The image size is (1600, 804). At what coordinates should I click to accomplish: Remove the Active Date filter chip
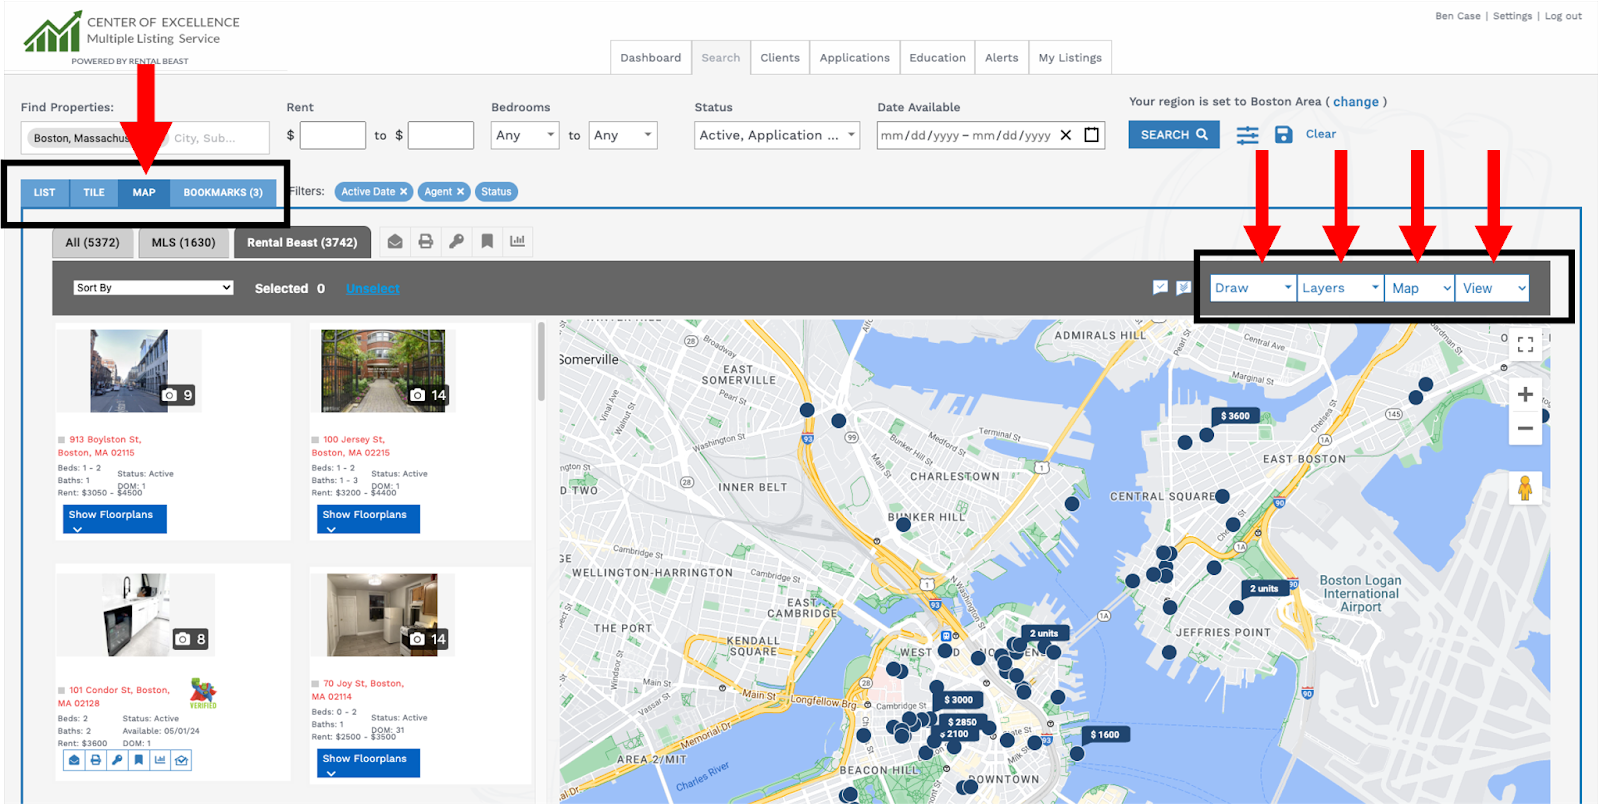tap(404, 192)
